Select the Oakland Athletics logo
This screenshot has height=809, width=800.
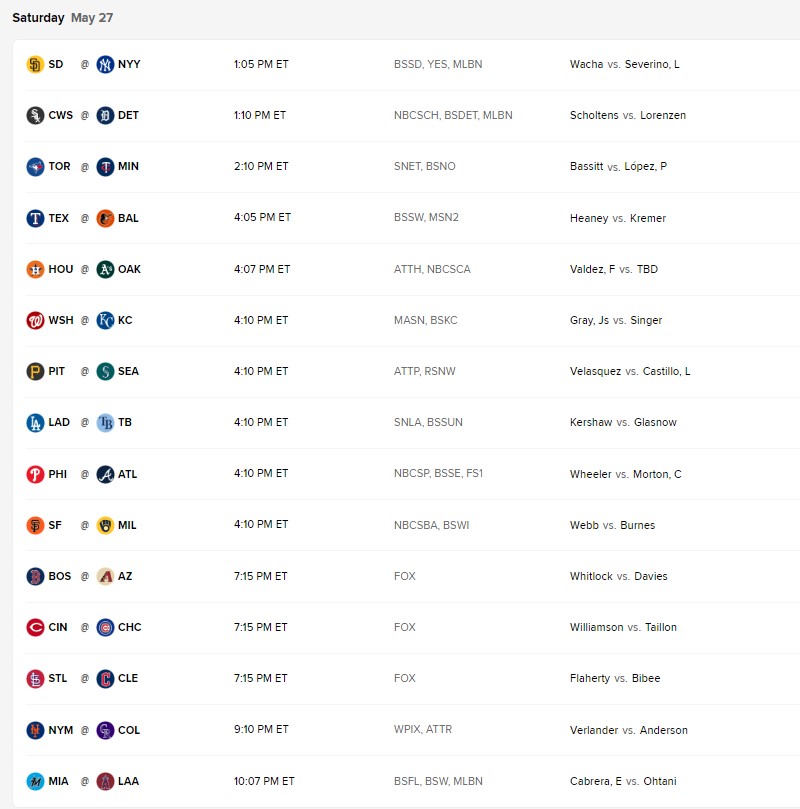104,269
